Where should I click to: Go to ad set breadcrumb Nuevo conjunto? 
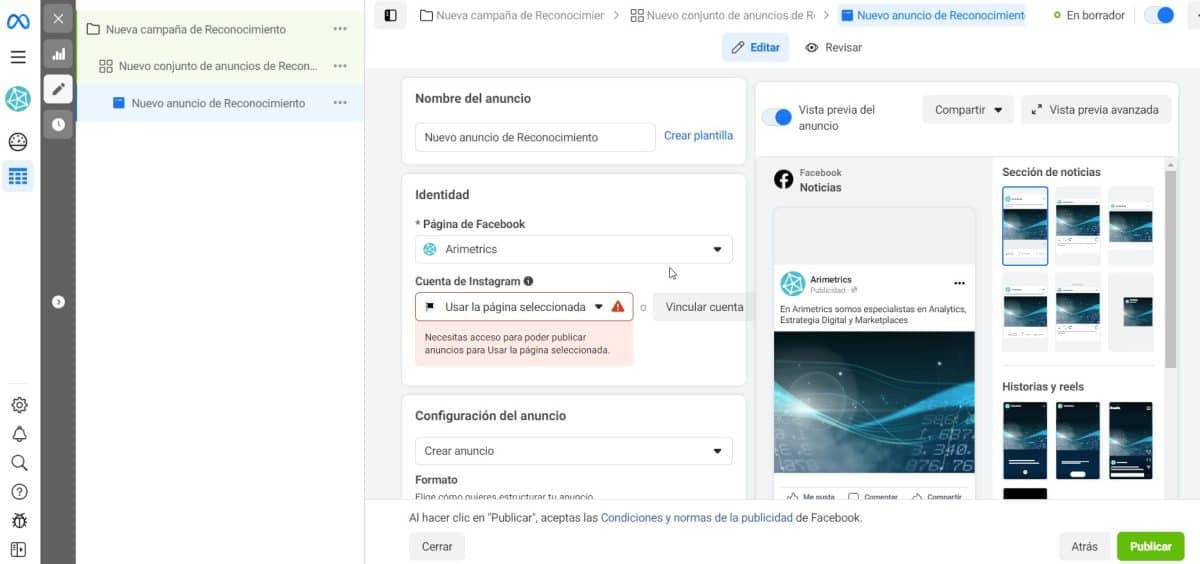723,15
